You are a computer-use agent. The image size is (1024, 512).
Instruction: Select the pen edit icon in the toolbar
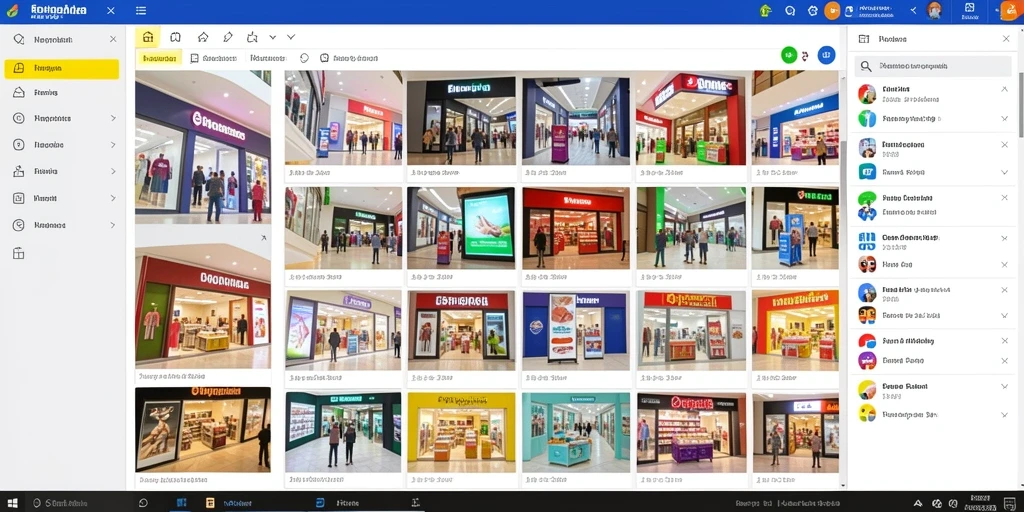coord(227,37)
